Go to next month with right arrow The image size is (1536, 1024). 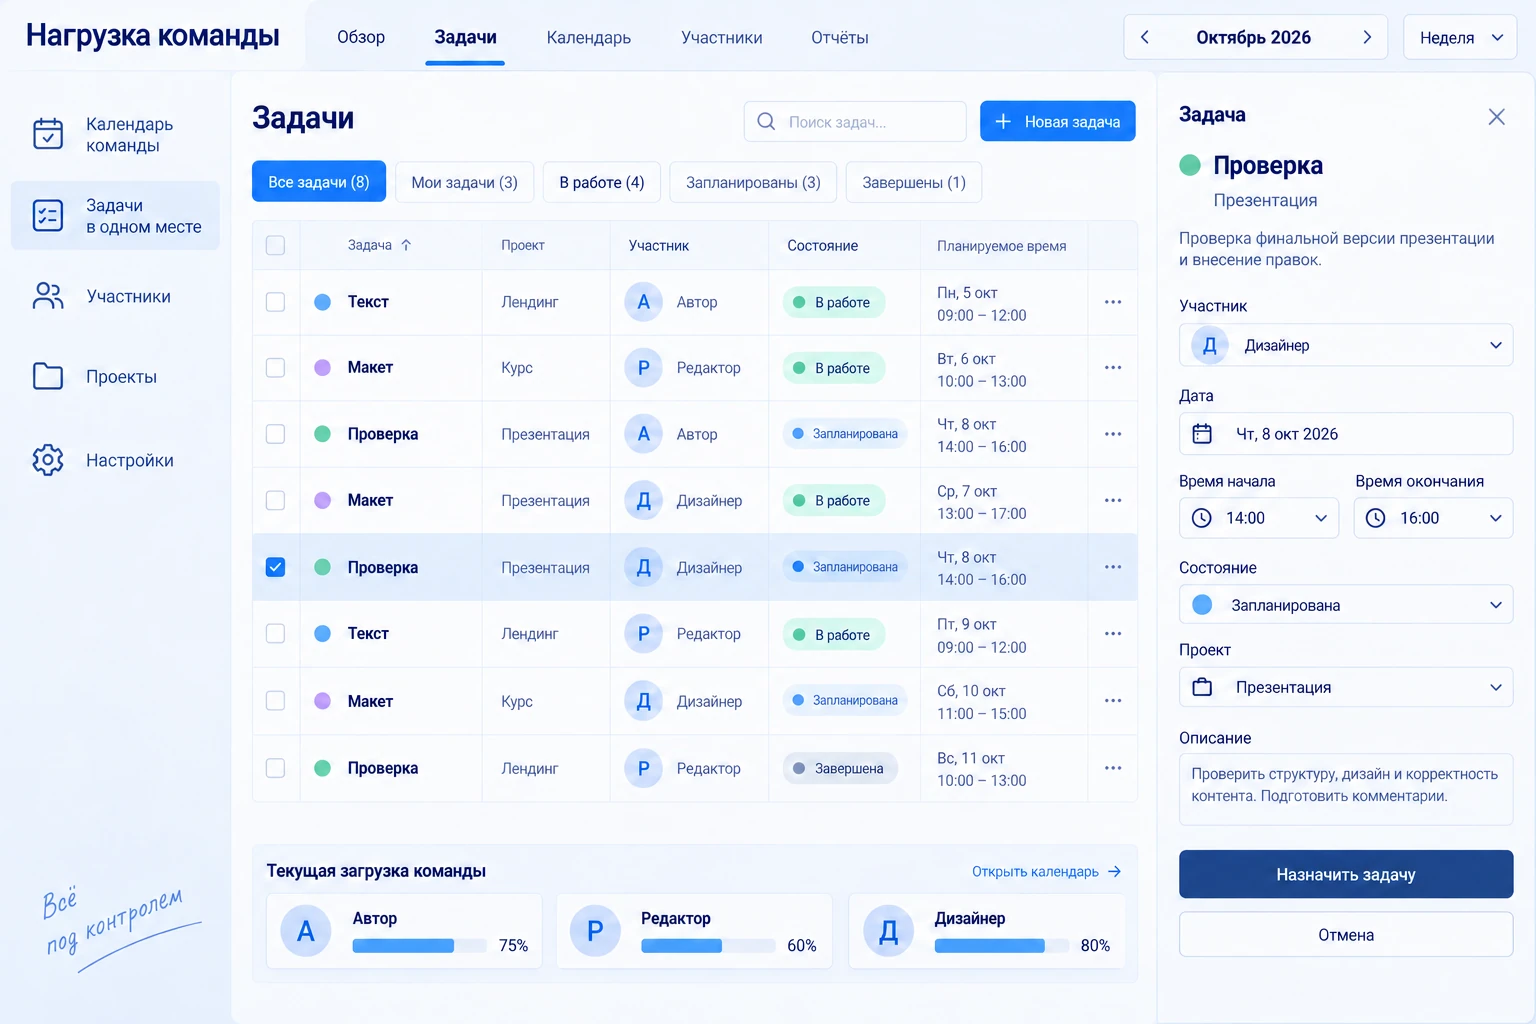pos(1367,37)
